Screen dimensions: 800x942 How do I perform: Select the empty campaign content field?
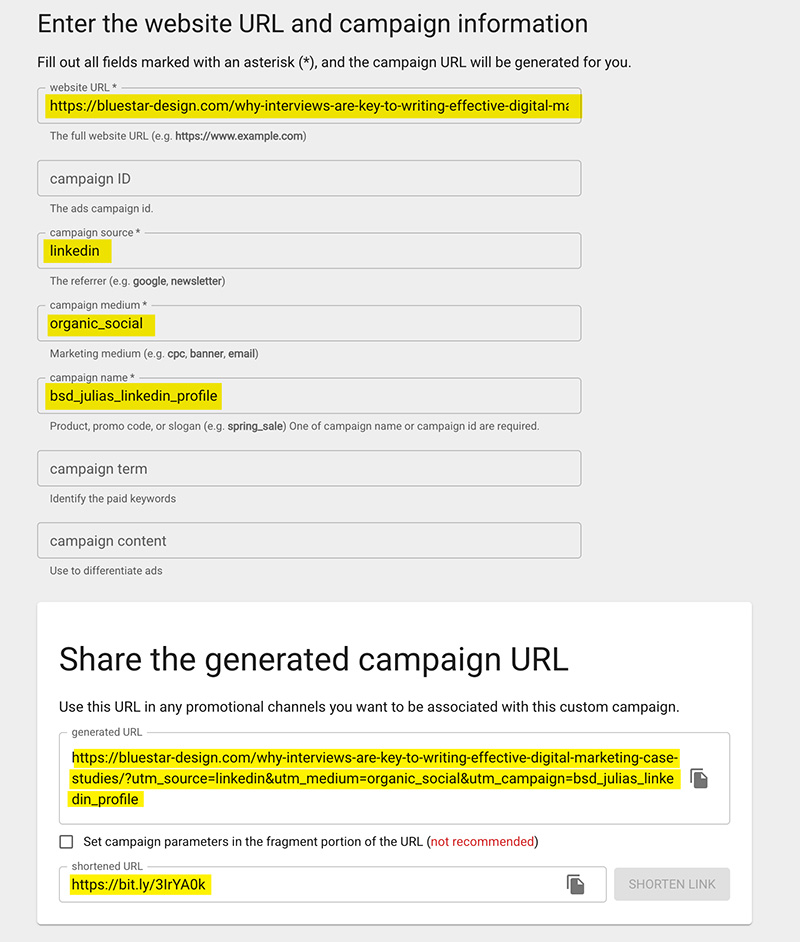tap(309, 541)
